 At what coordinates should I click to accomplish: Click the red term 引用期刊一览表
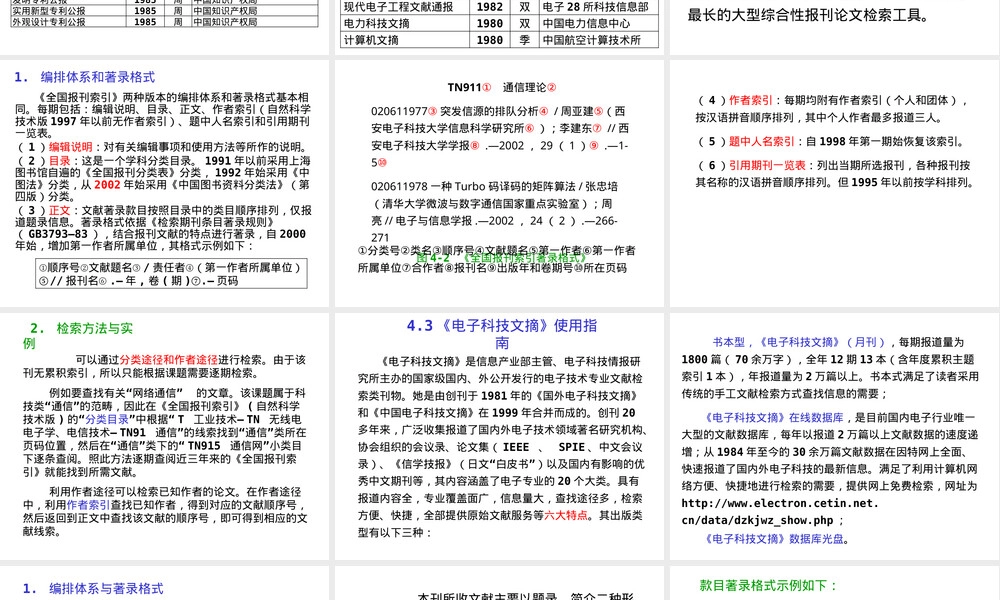(767, 165)
